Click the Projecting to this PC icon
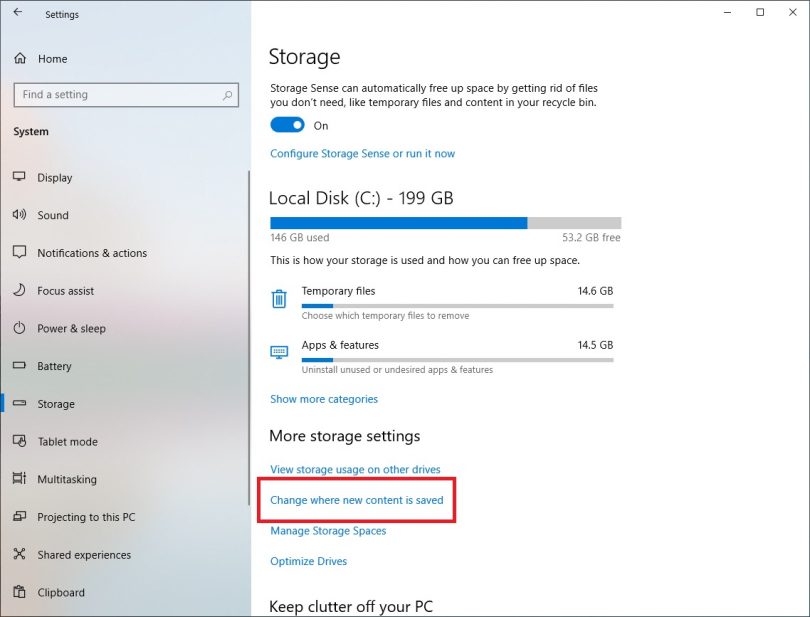 (x=21, y=517)
